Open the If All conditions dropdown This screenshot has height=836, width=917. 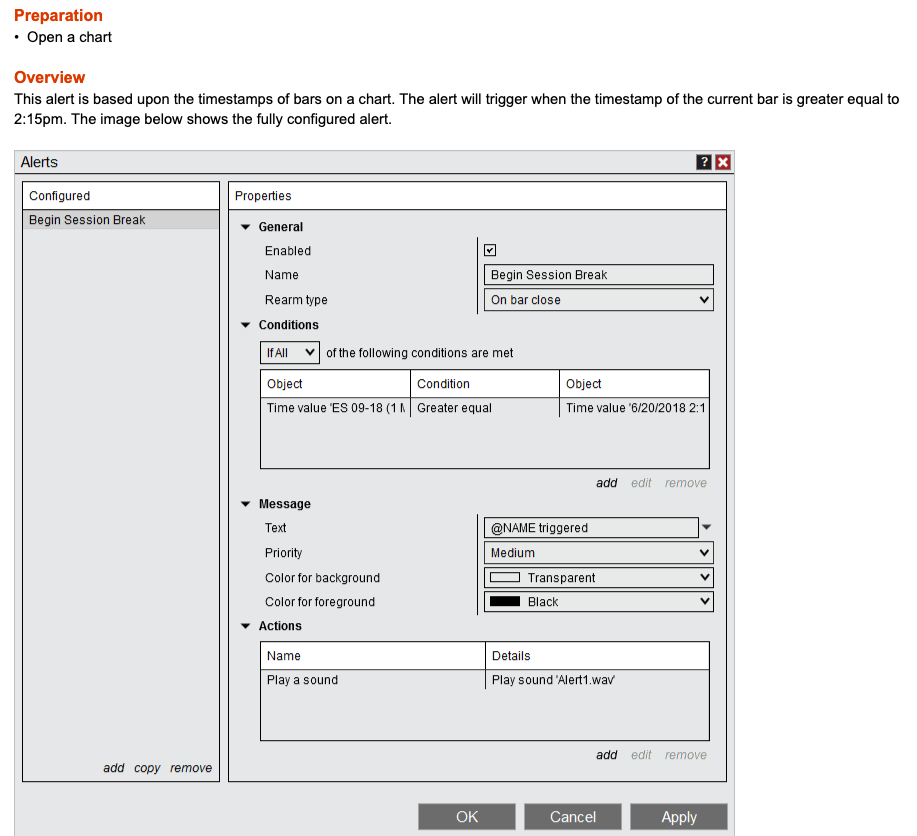289,353
